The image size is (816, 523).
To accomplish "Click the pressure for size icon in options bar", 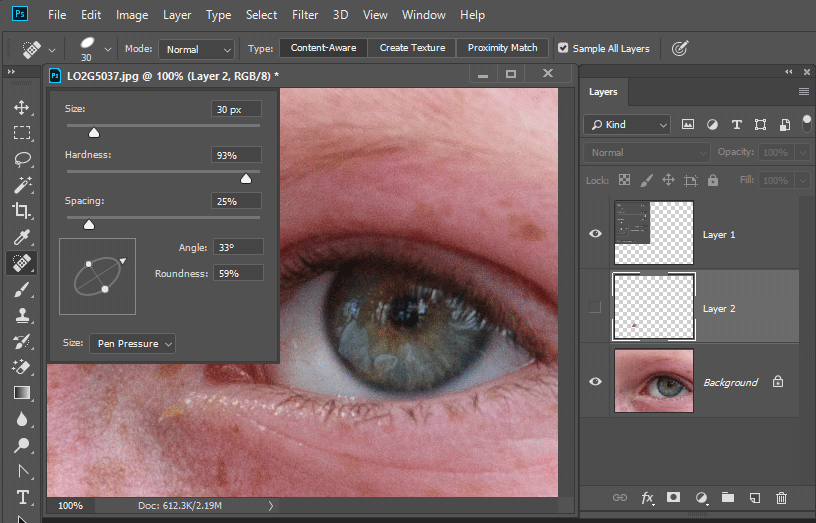I will 680,48.
